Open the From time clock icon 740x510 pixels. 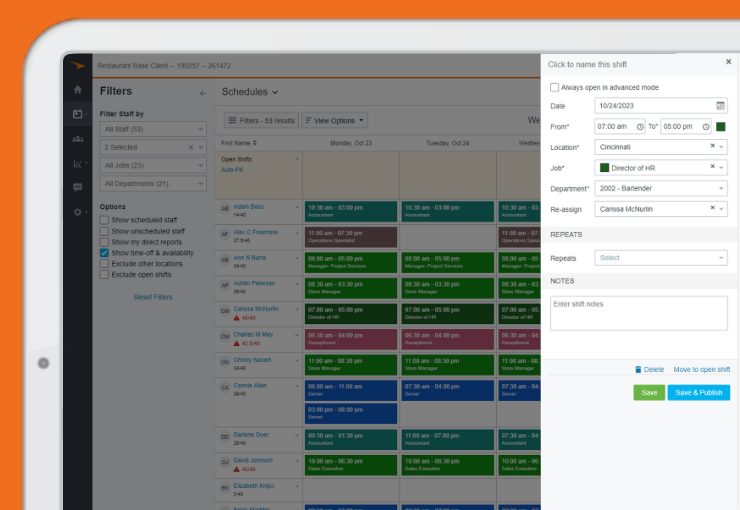[x=640, y=127]
